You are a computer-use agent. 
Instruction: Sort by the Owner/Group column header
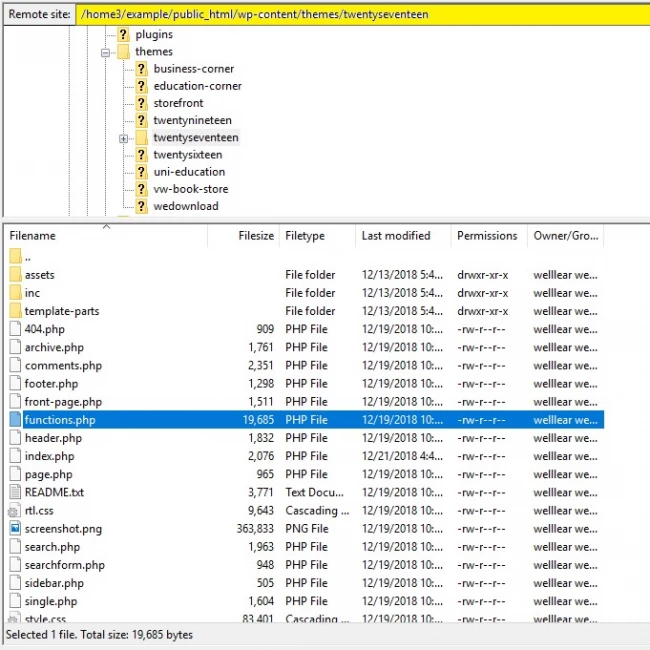[565, 236]
